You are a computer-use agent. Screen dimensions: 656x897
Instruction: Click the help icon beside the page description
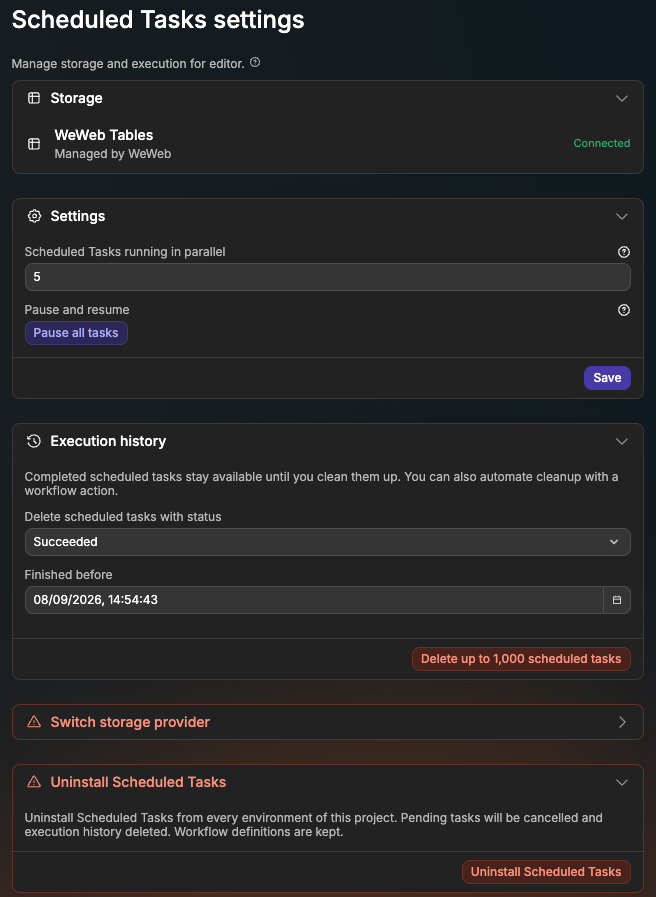pyautogui.click(x=255, y=63)
